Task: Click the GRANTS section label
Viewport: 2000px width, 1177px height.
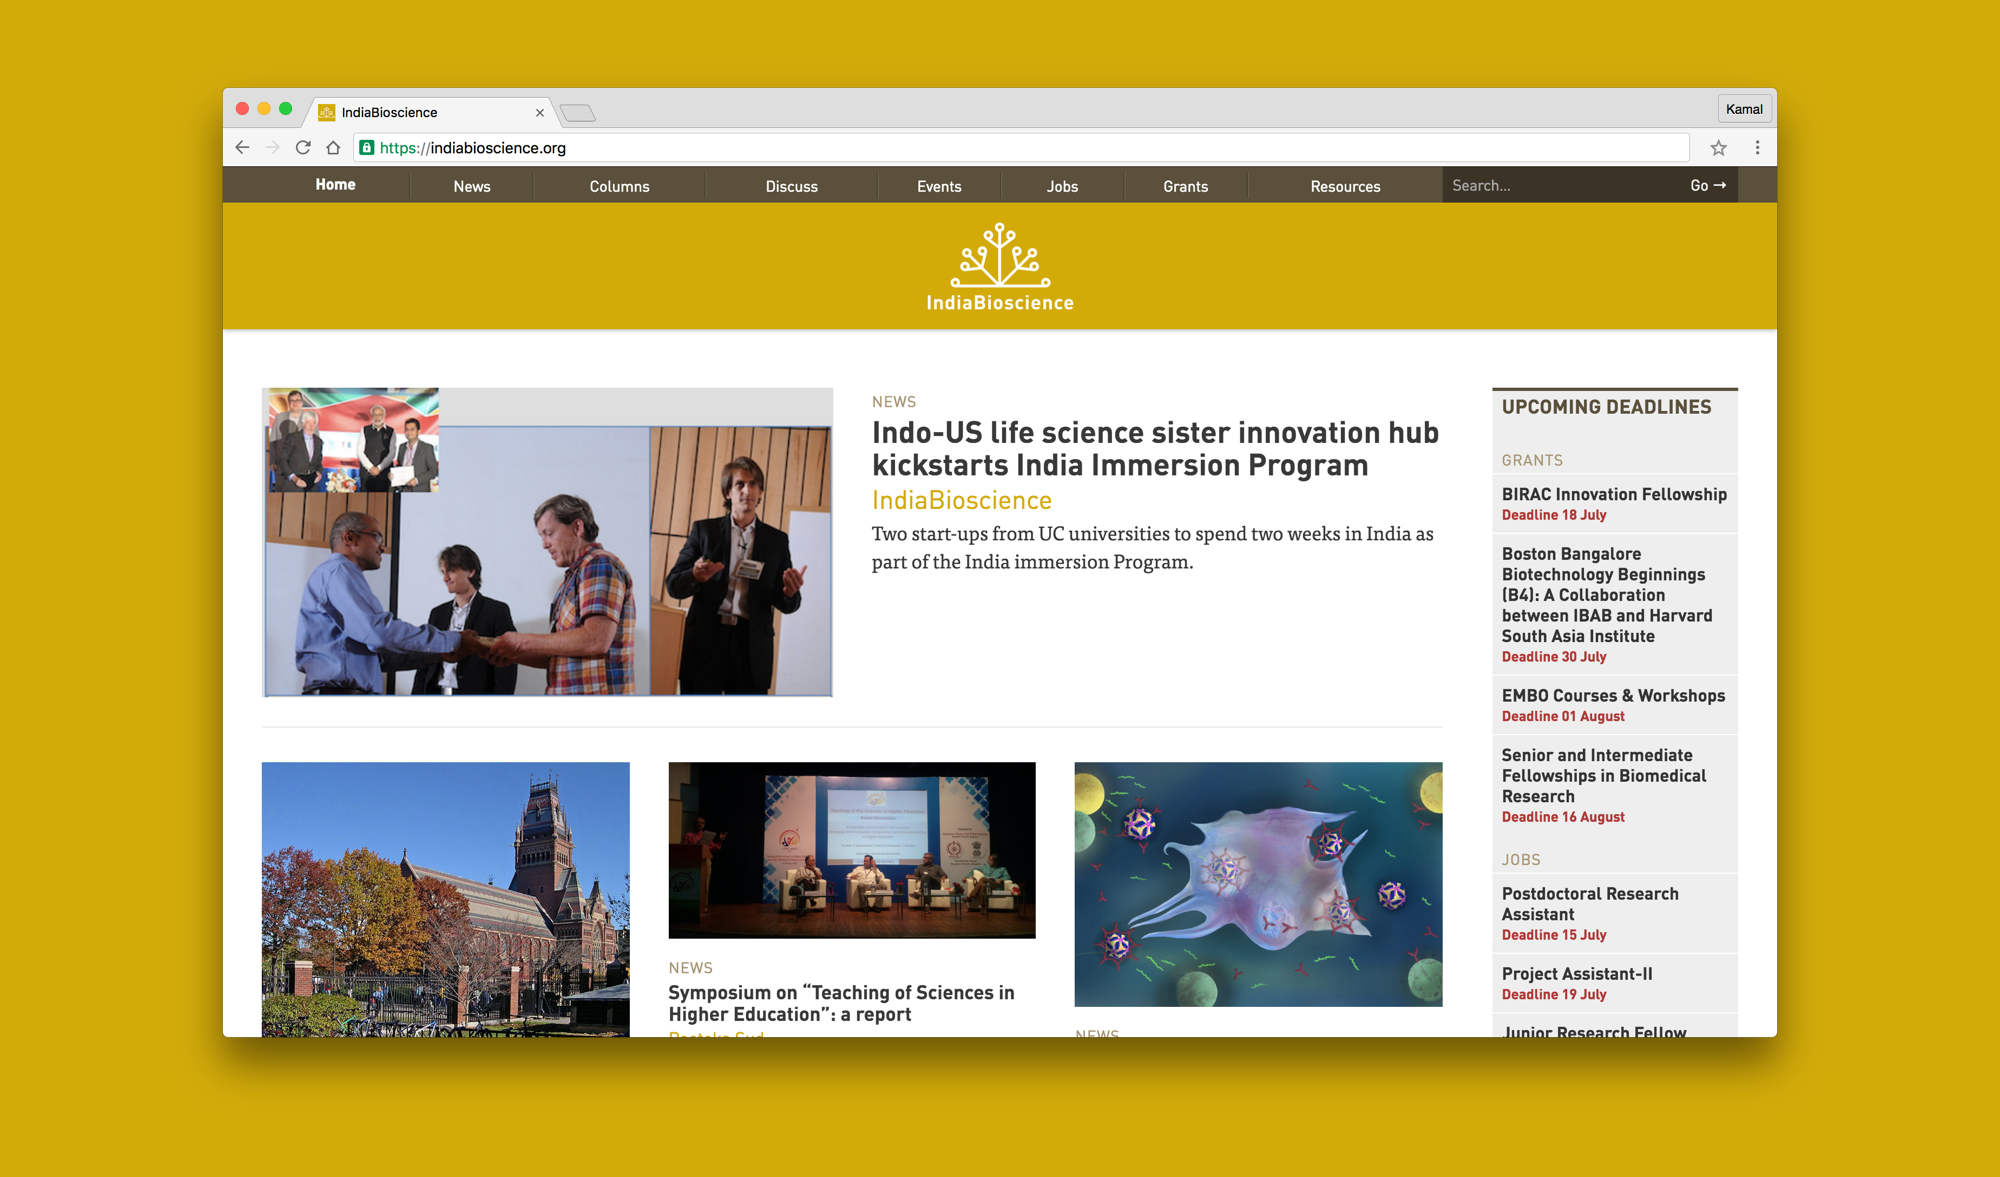Action: coord(1532,460)
